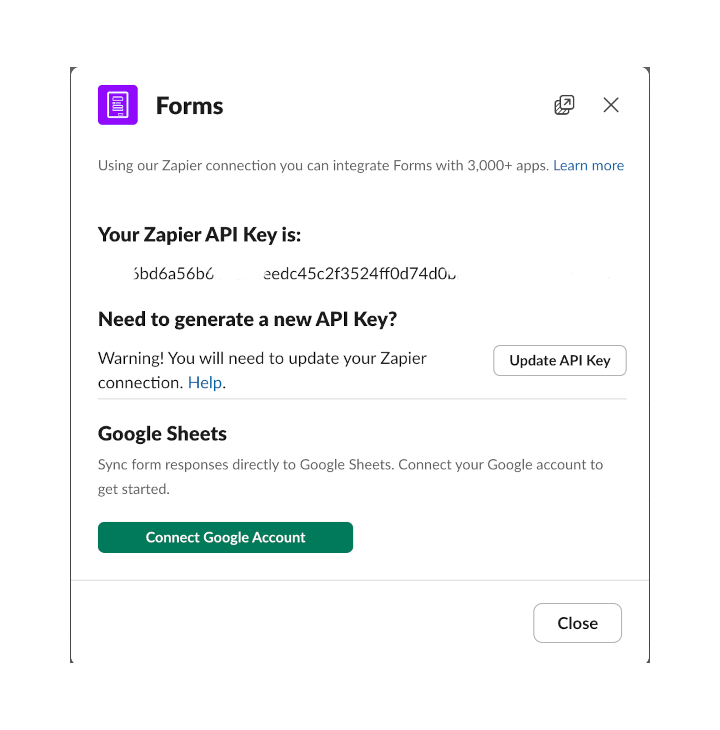Open the Forms dialog in new window
Screen dimensions: 720x730
point(564,105)
